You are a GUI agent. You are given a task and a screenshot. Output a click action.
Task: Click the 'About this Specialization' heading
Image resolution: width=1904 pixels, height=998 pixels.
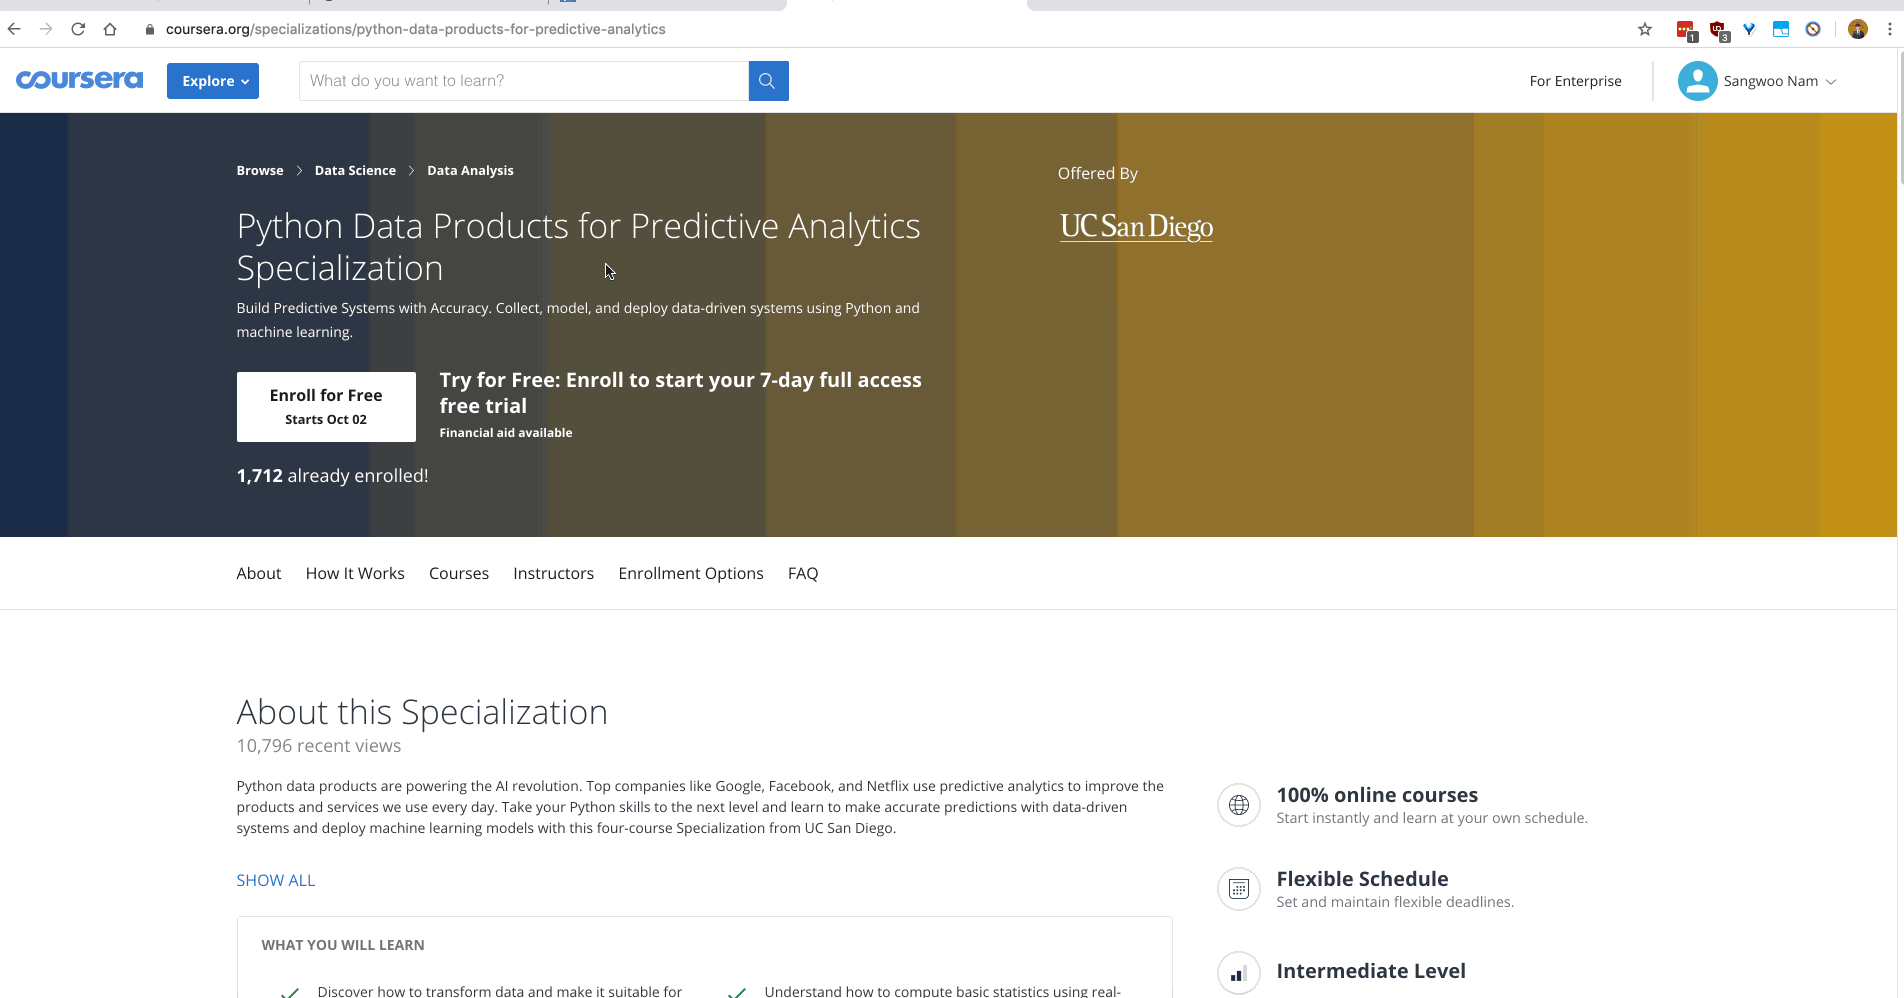click(422, 712)
